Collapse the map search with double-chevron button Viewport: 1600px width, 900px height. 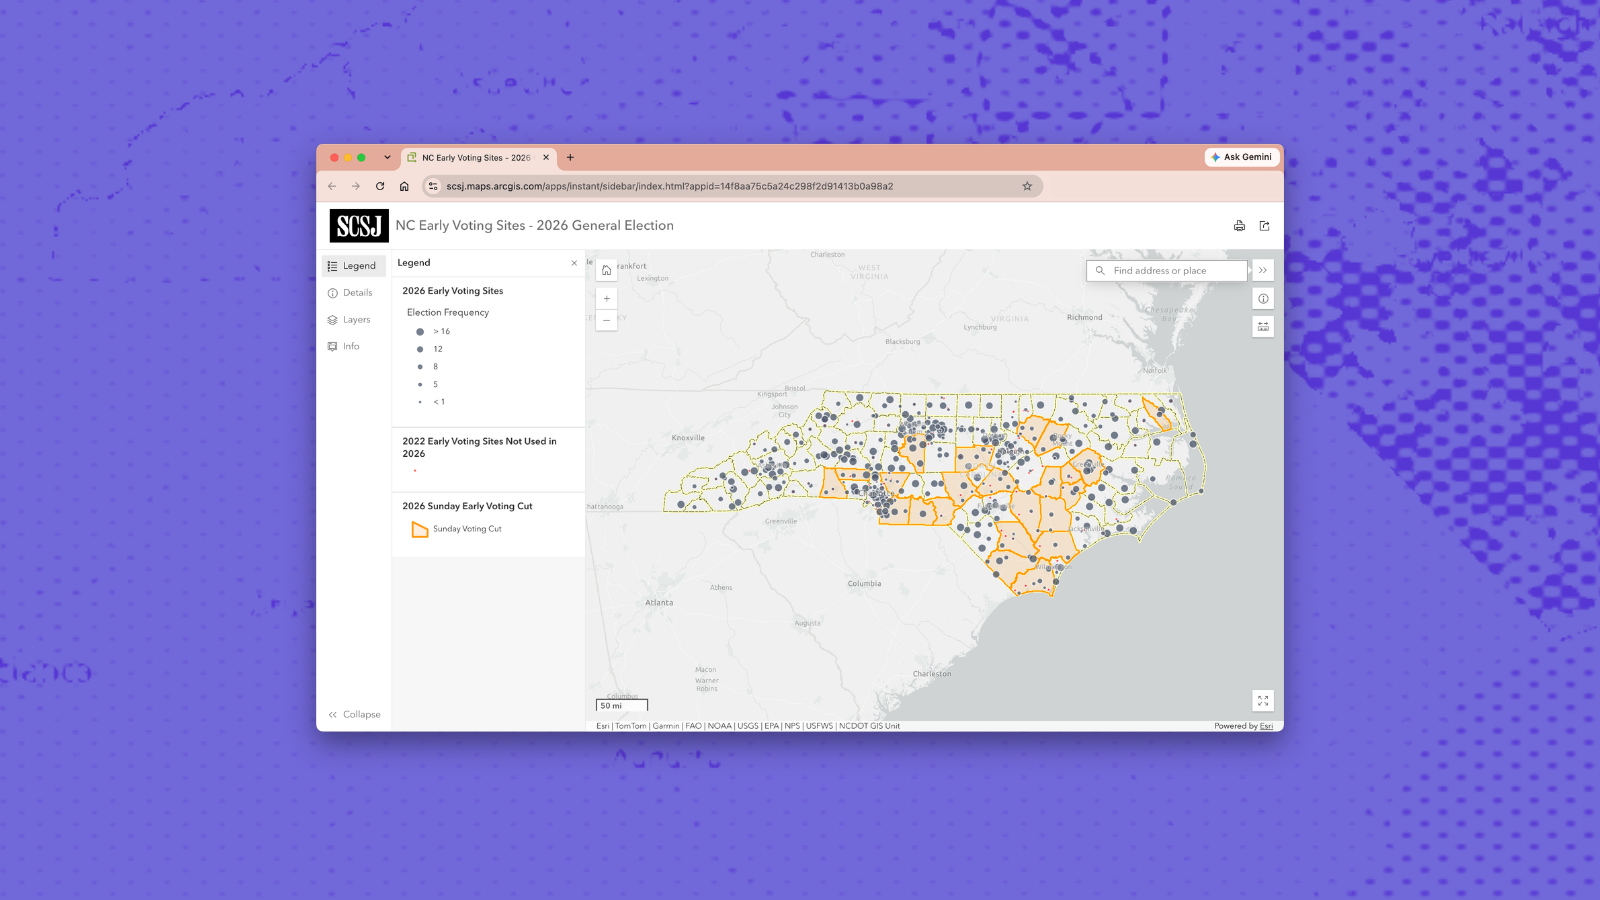pos(1263,271)
